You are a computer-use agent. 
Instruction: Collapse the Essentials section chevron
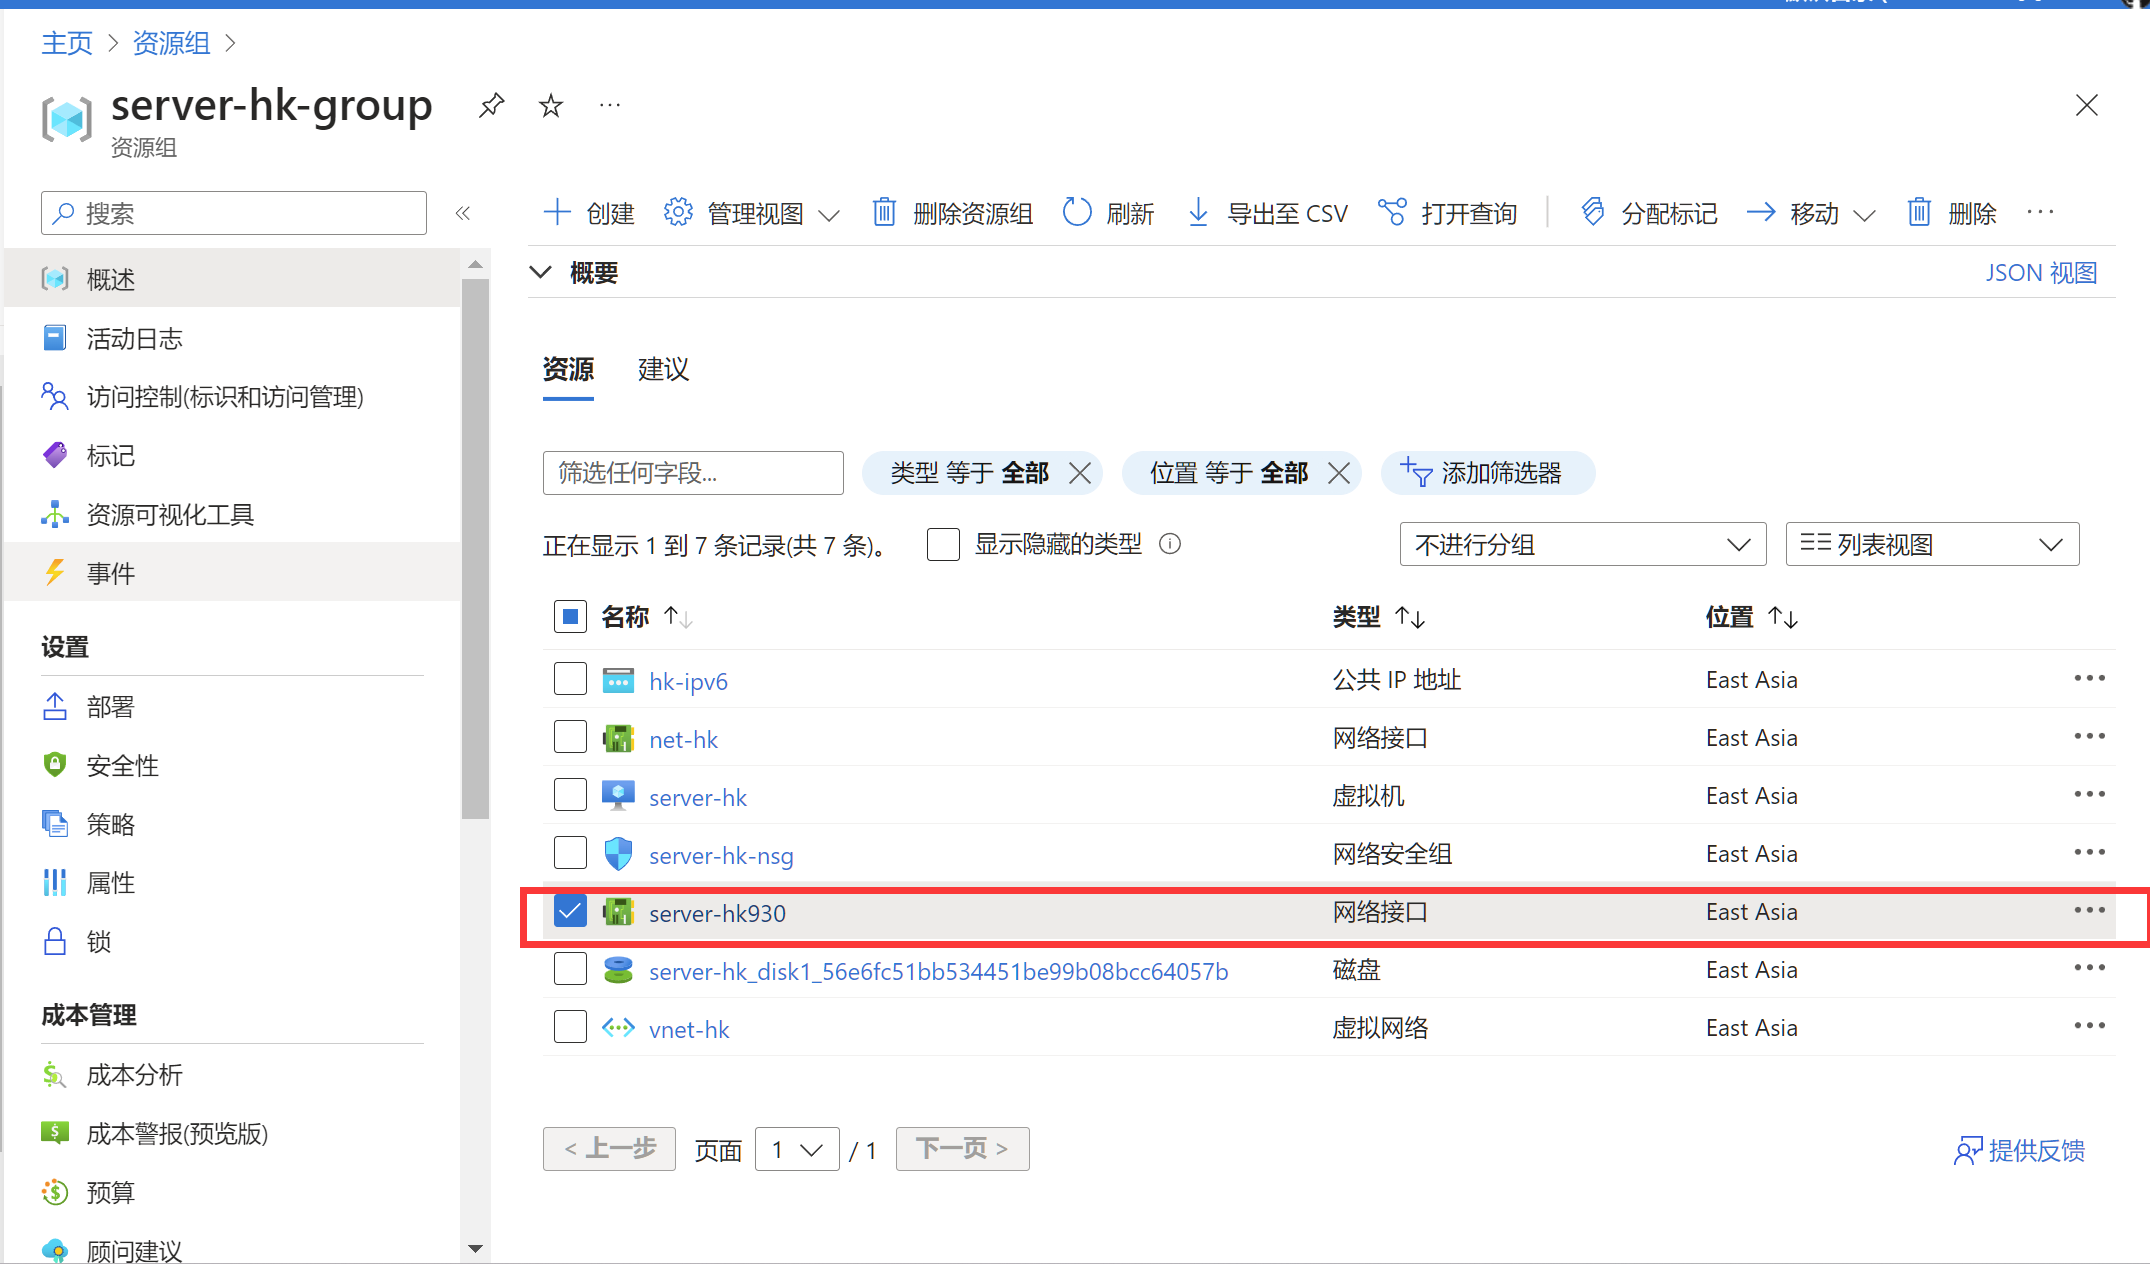[541, 272]
